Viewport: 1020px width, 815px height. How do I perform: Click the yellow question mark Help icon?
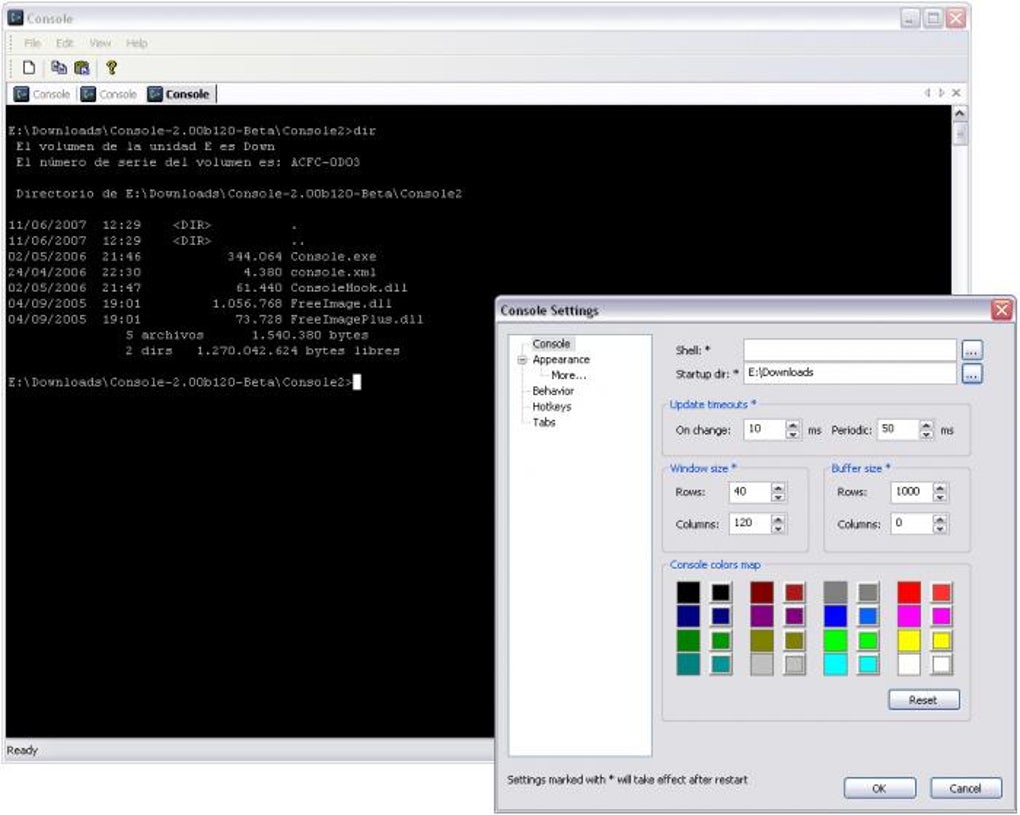pyautogui.click(x=111, y=67)
